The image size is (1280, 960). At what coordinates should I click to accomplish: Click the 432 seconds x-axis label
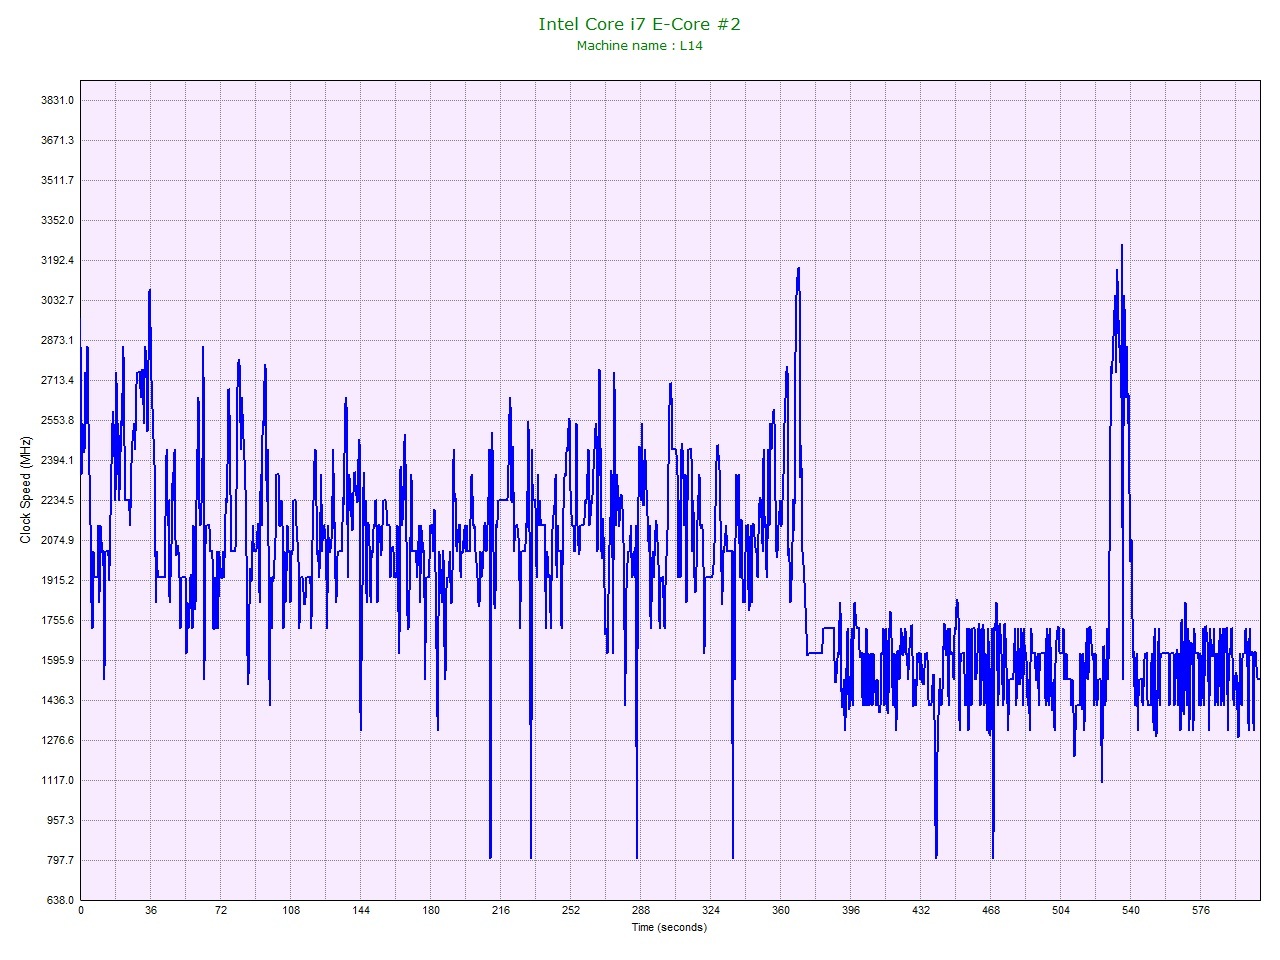[x=921, y=910]
